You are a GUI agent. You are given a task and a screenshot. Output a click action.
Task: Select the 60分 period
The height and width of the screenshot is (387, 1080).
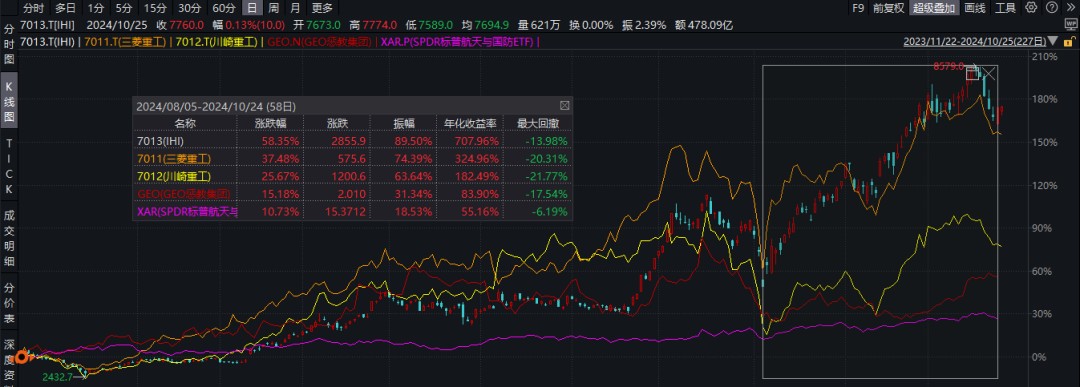point(223,8)
